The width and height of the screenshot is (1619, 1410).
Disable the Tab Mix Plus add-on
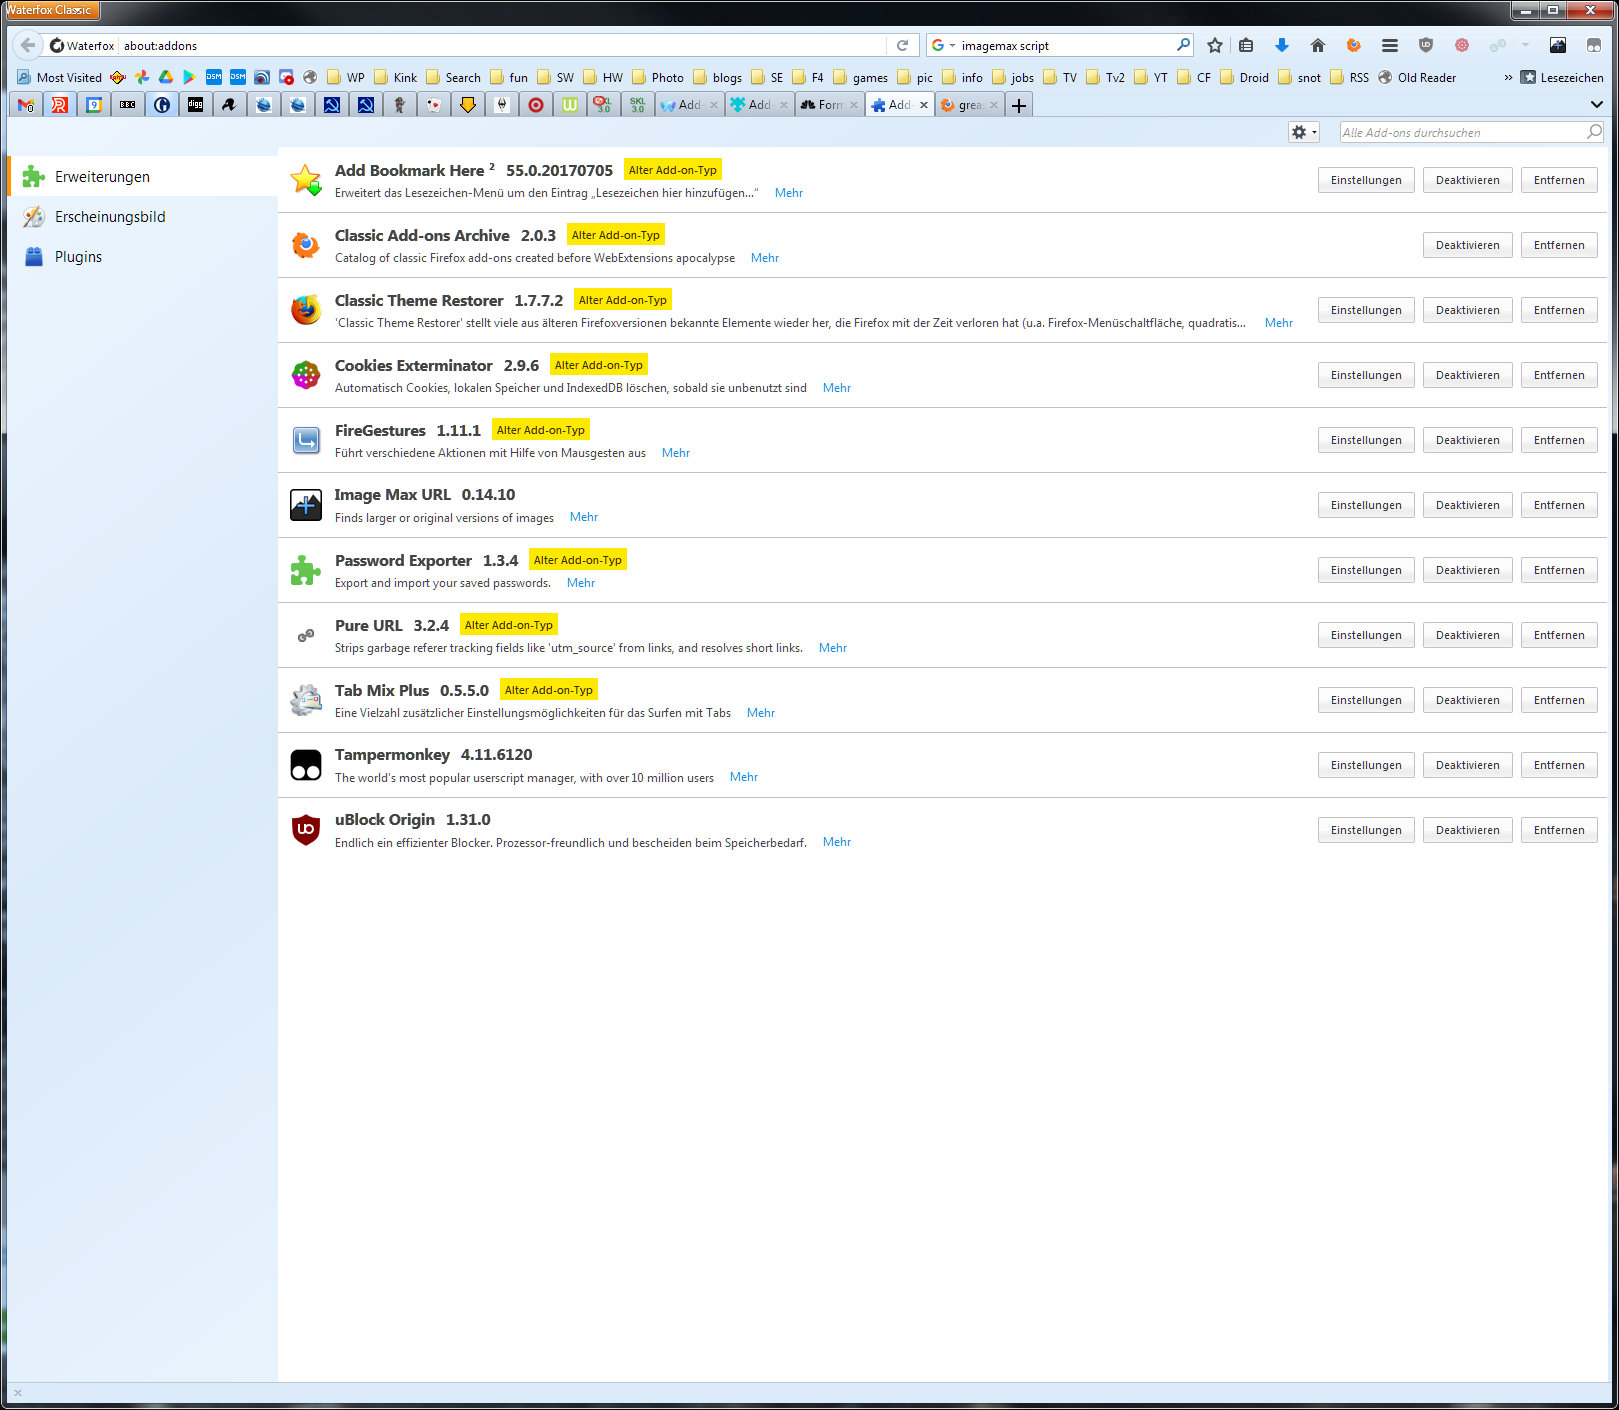(1467, 700)
